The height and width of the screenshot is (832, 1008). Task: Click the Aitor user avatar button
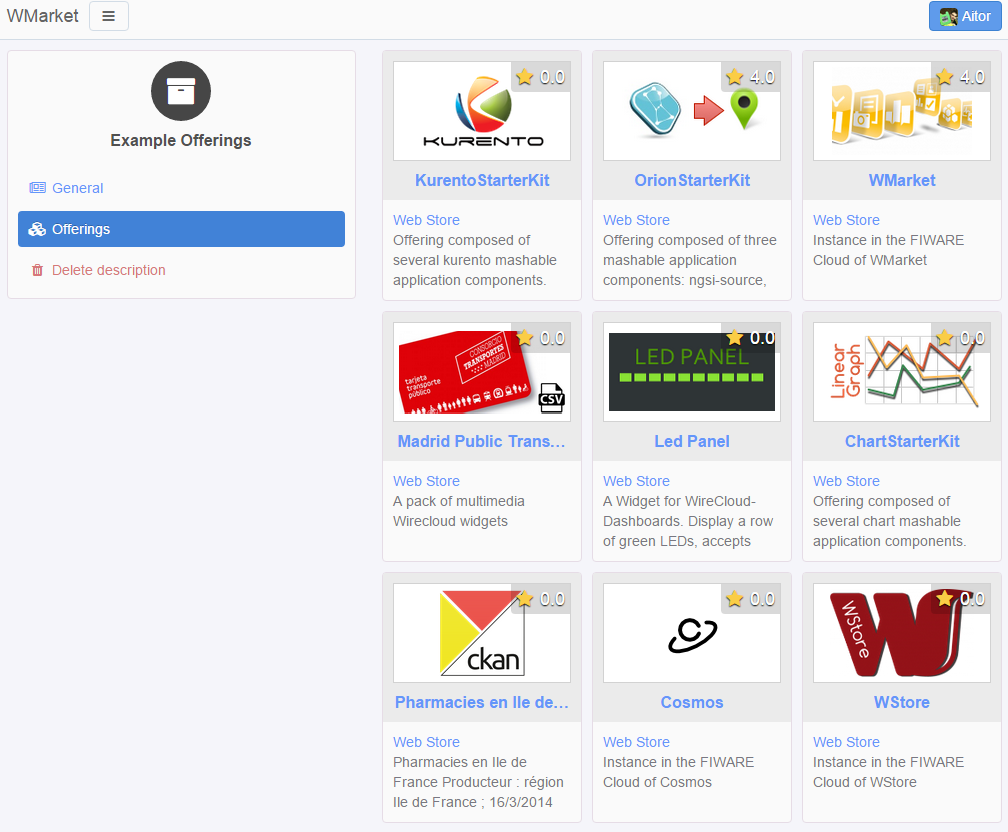pyautogui.click(x=965, y=16)
